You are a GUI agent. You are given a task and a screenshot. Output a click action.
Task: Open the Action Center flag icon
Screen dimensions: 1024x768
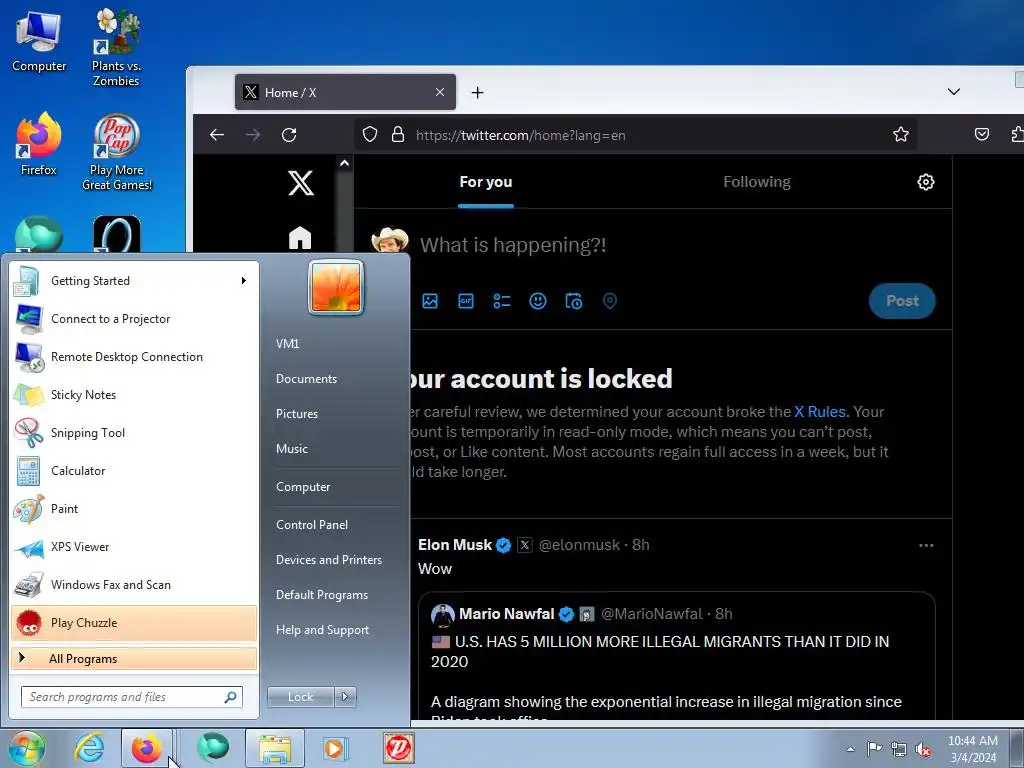pyautogui.click(x=874, y=748)
